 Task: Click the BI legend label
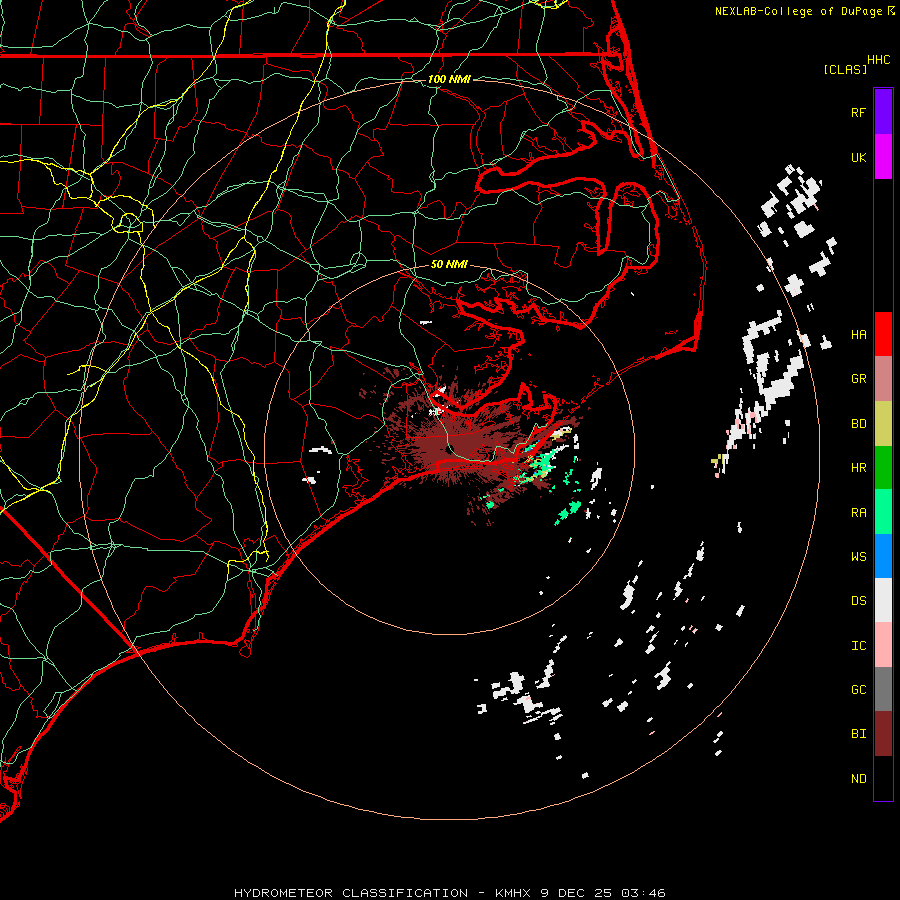tap(858, 734)
